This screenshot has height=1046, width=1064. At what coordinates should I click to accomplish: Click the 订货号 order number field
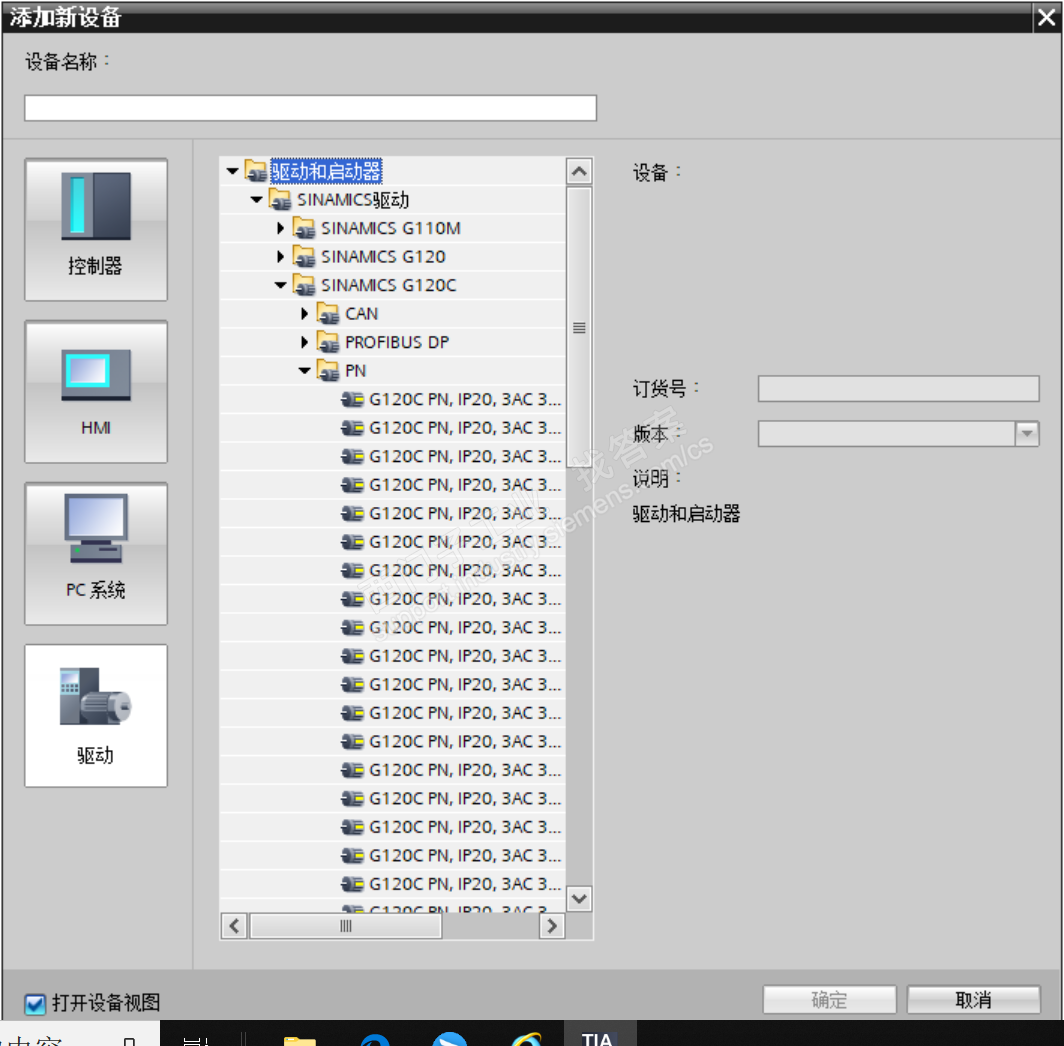(x=898, y=389)
